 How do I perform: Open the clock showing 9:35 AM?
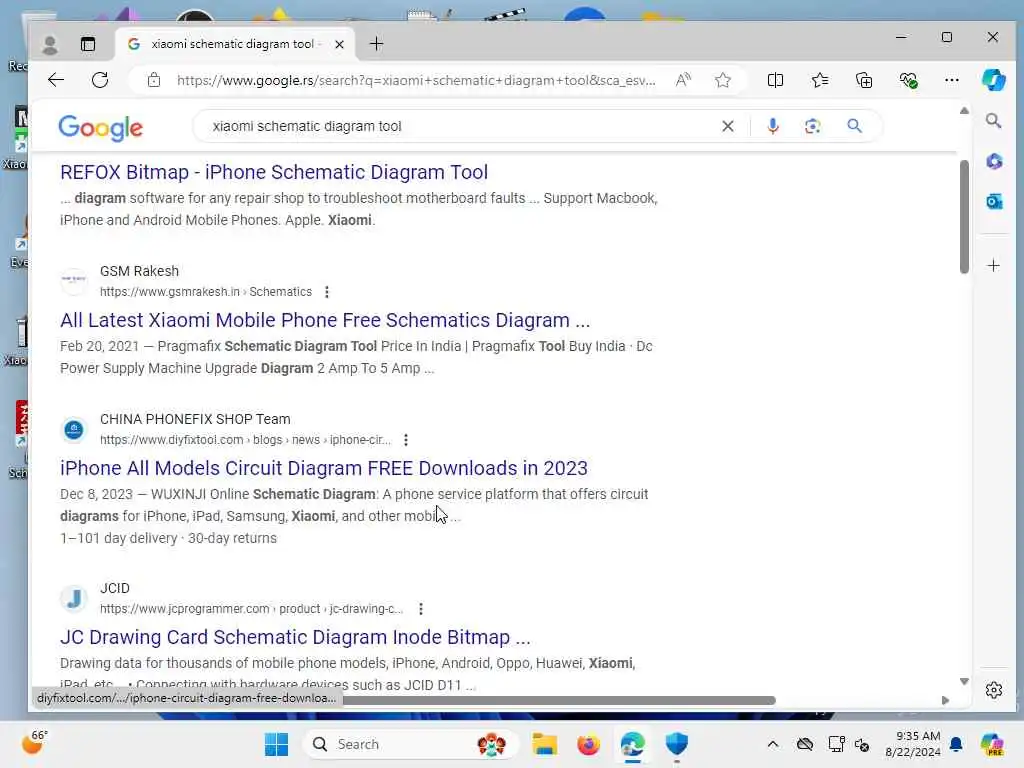pos(912,744)
